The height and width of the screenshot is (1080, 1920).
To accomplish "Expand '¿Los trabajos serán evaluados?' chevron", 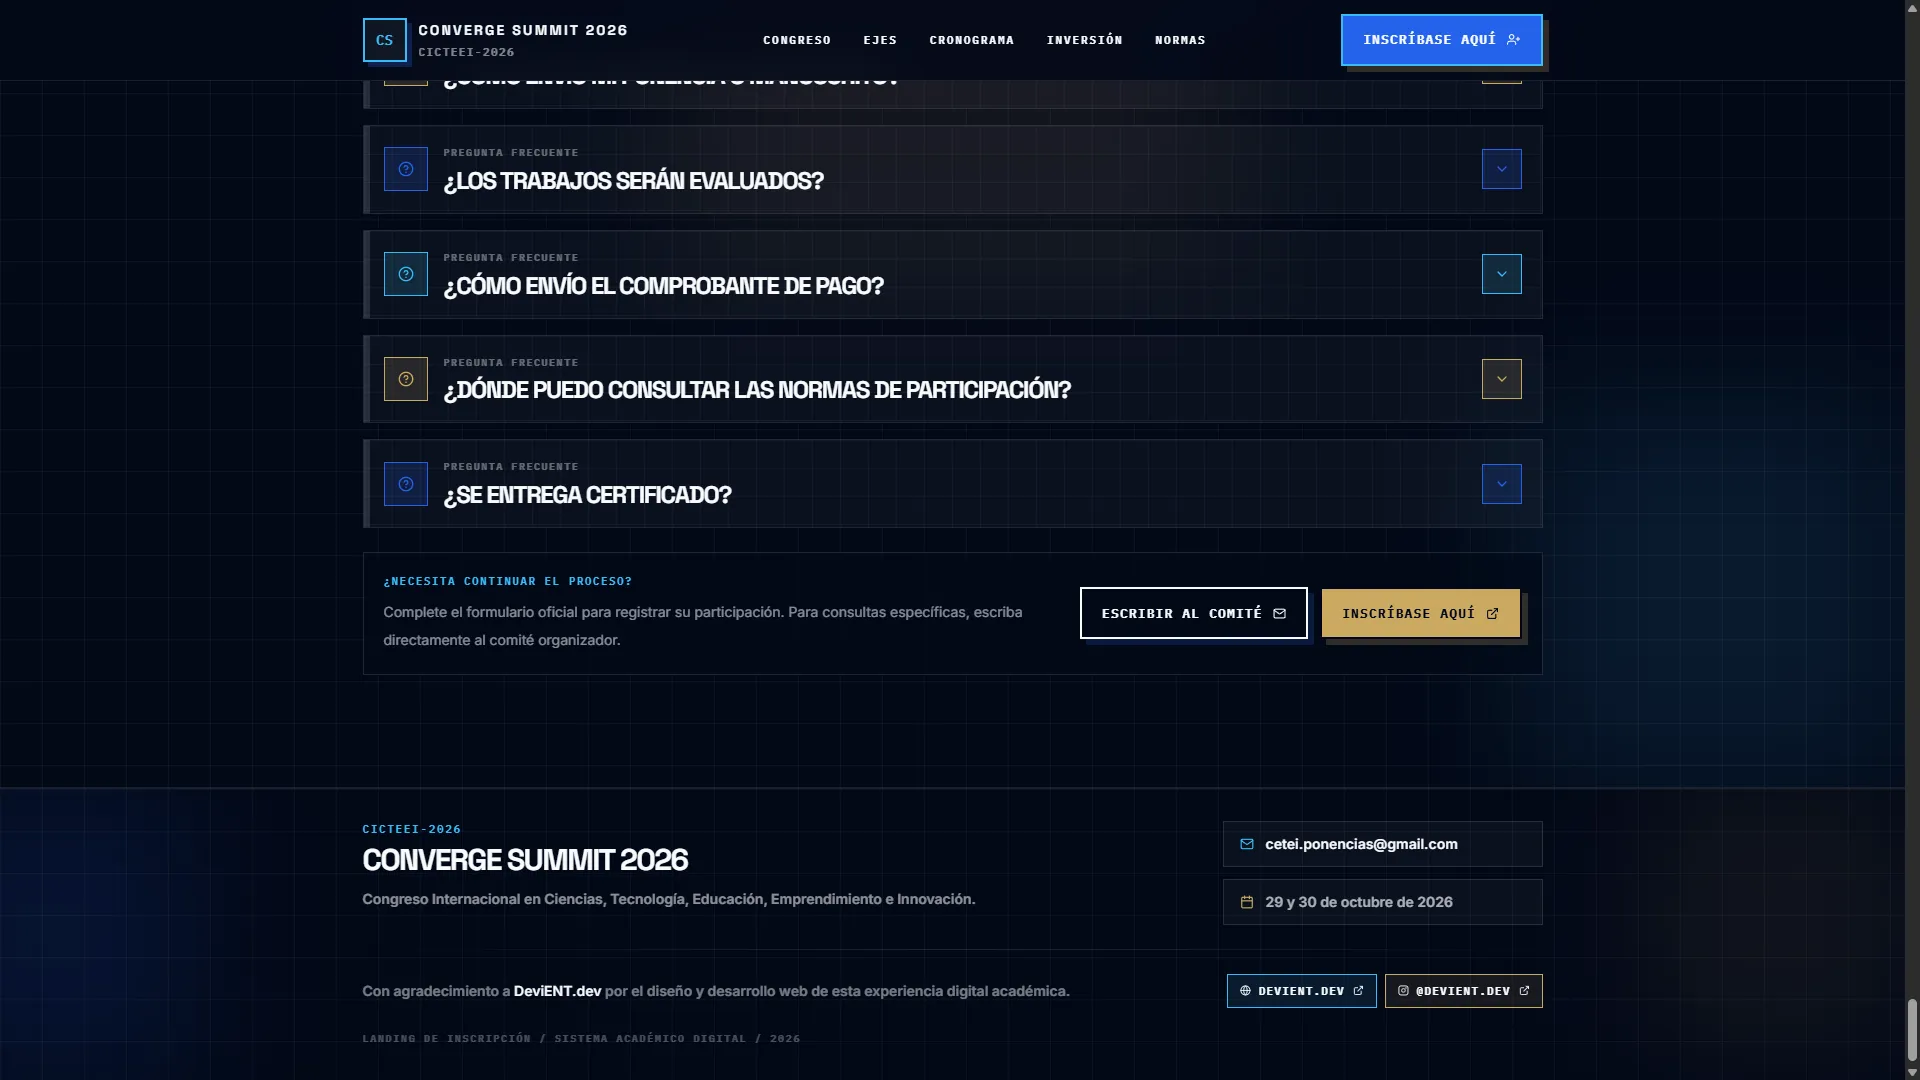I will 1501,169.
